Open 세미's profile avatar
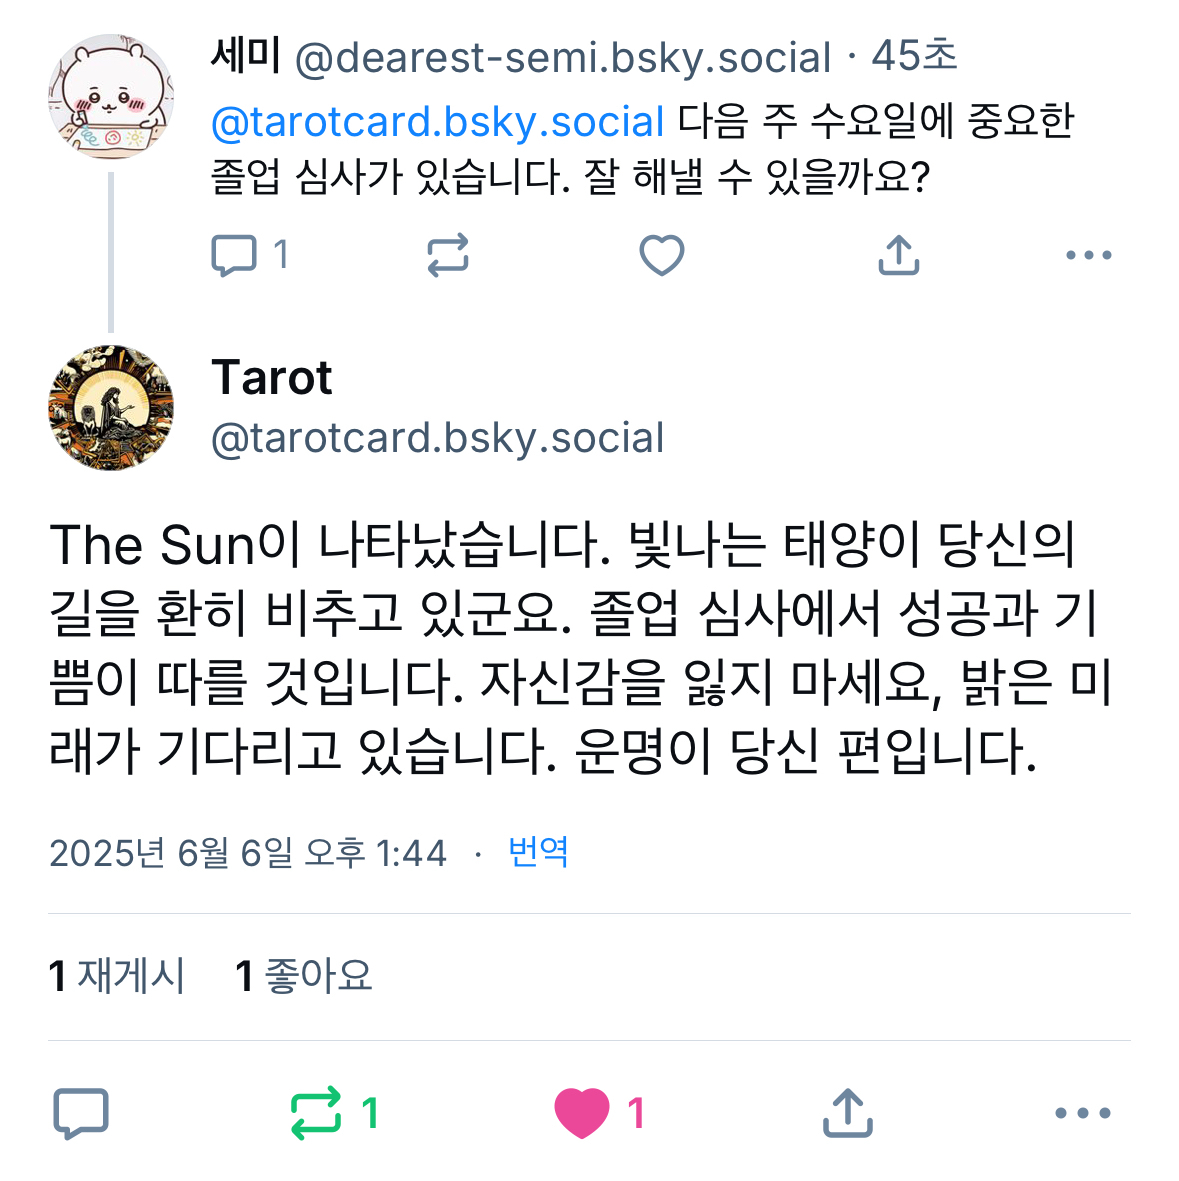This screenshot has width=1179, height=1181. [111, 97]
